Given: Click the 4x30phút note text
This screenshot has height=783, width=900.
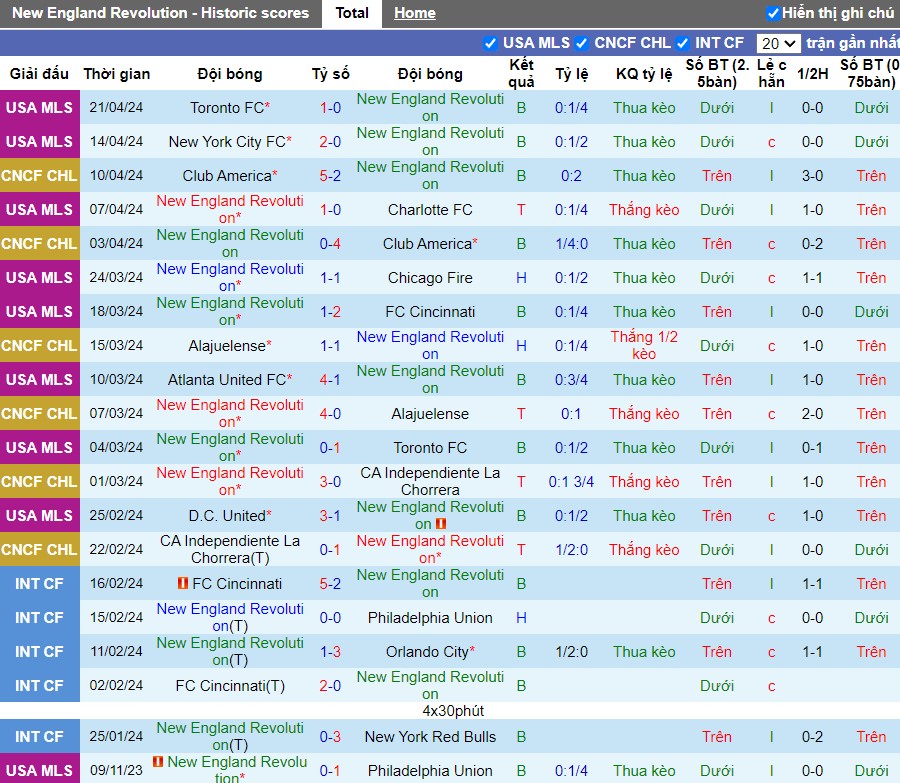Looking at the screenshot, I should coord(453,711).
